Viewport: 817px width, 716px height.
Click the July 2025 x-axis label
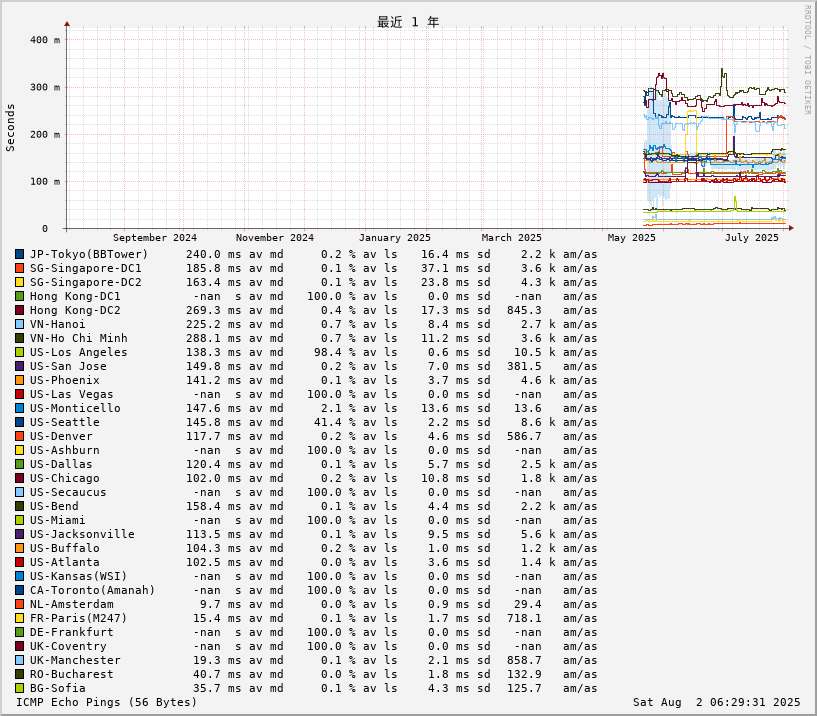(x=751, y=238)
